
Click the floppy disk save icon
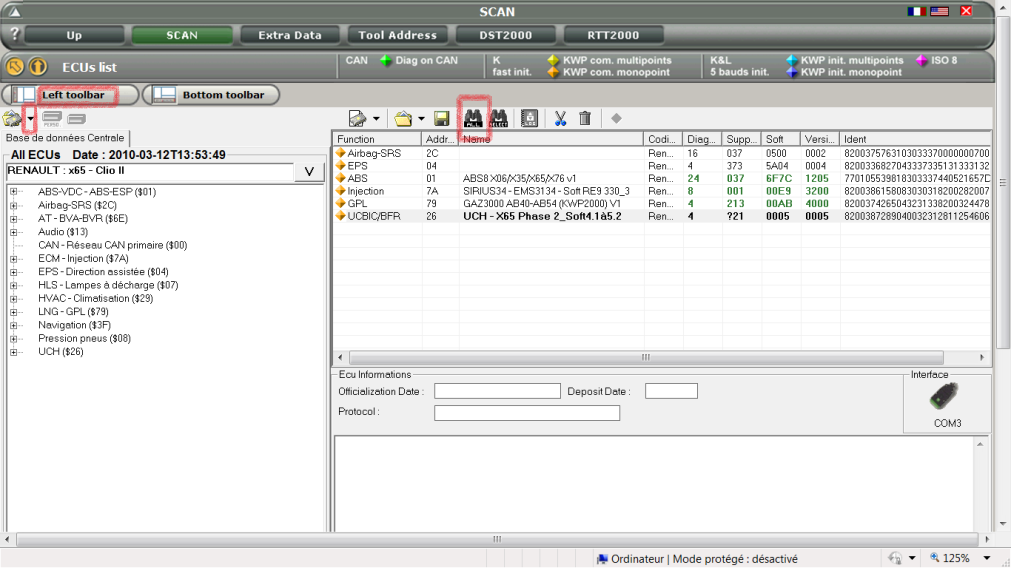(x=441, y=118)
